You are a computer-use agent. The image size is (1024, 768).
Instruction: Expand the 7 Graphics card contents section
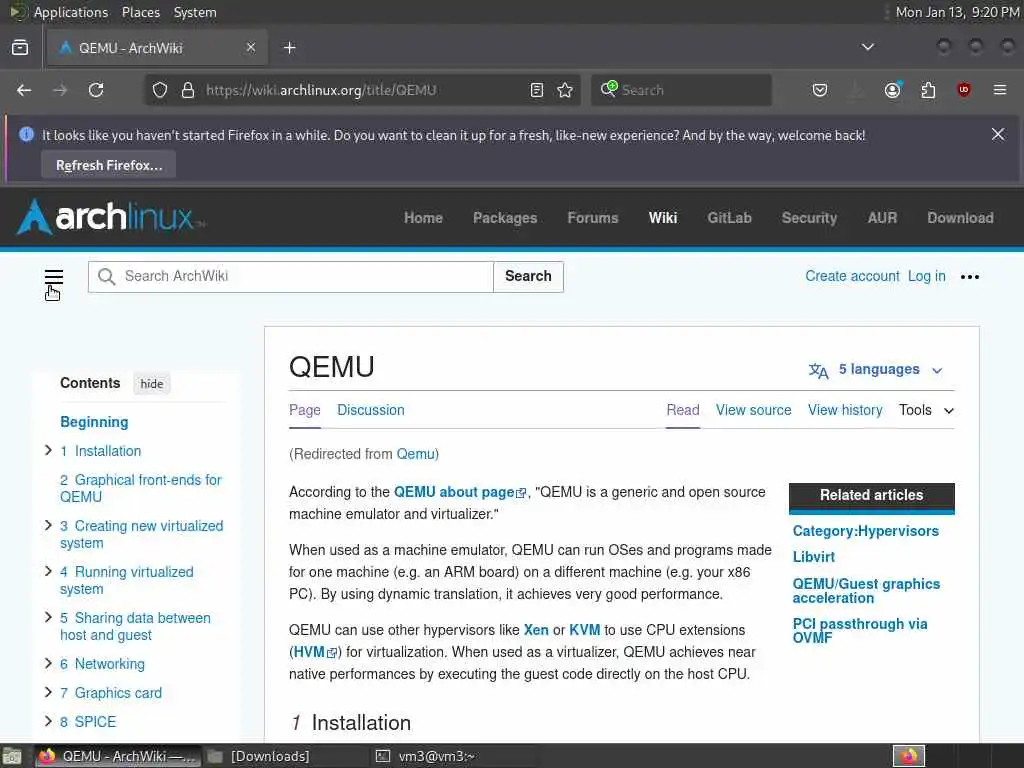(x=48, y=692)
